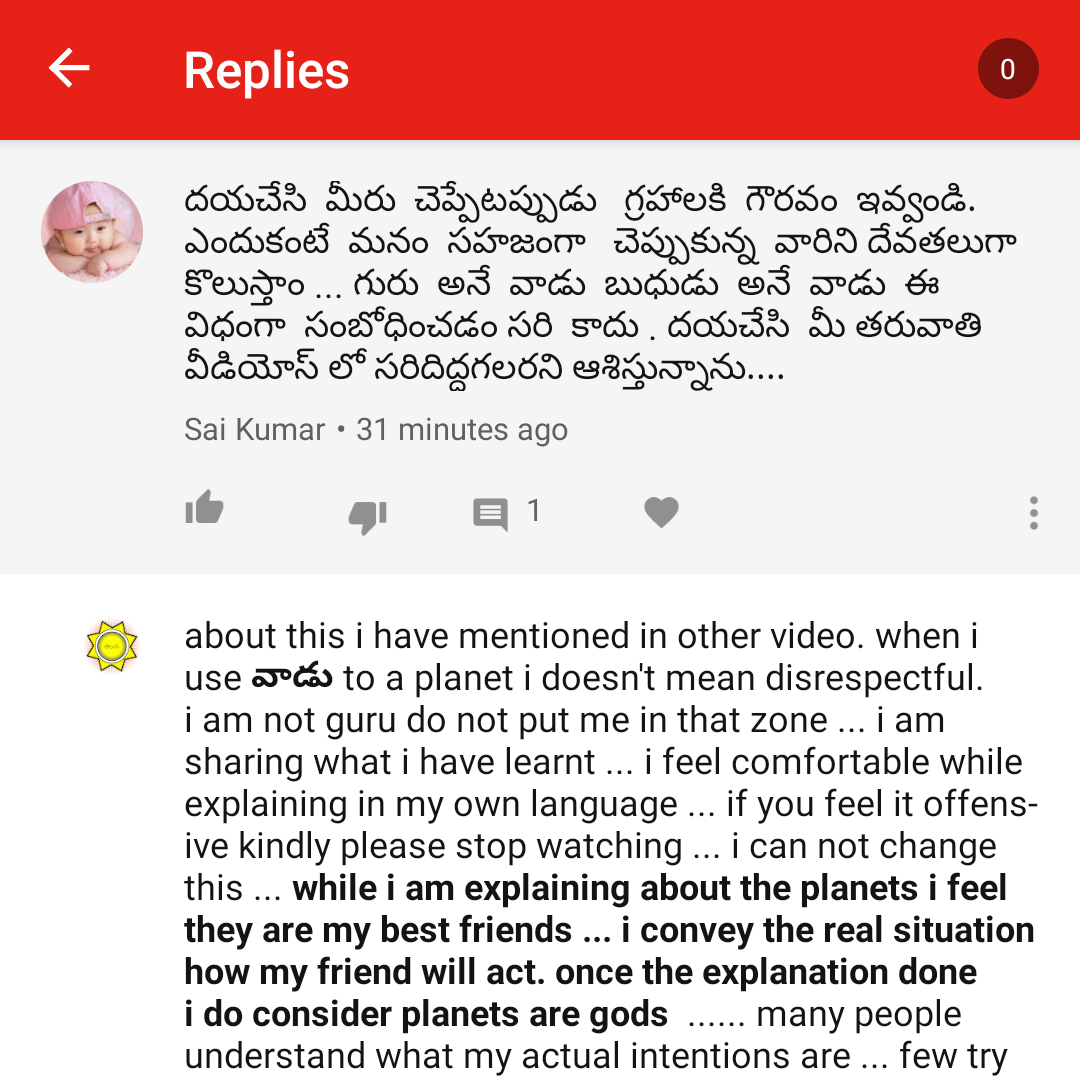The width and height of the screenshot is (1080, 1080).
Task: Open the three-dot overflow menu
Action: (1033, 512)
